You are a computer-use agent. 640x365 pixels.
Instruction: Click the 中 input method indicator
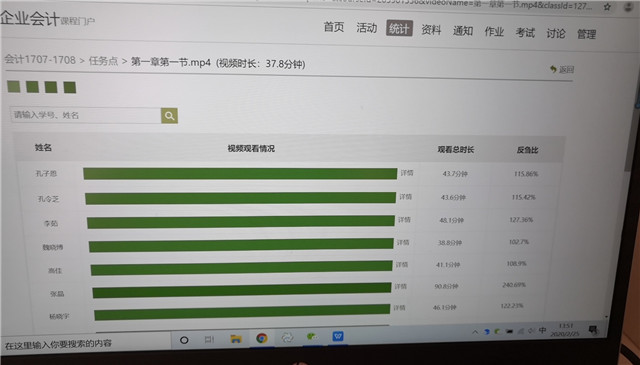(542, 330)
